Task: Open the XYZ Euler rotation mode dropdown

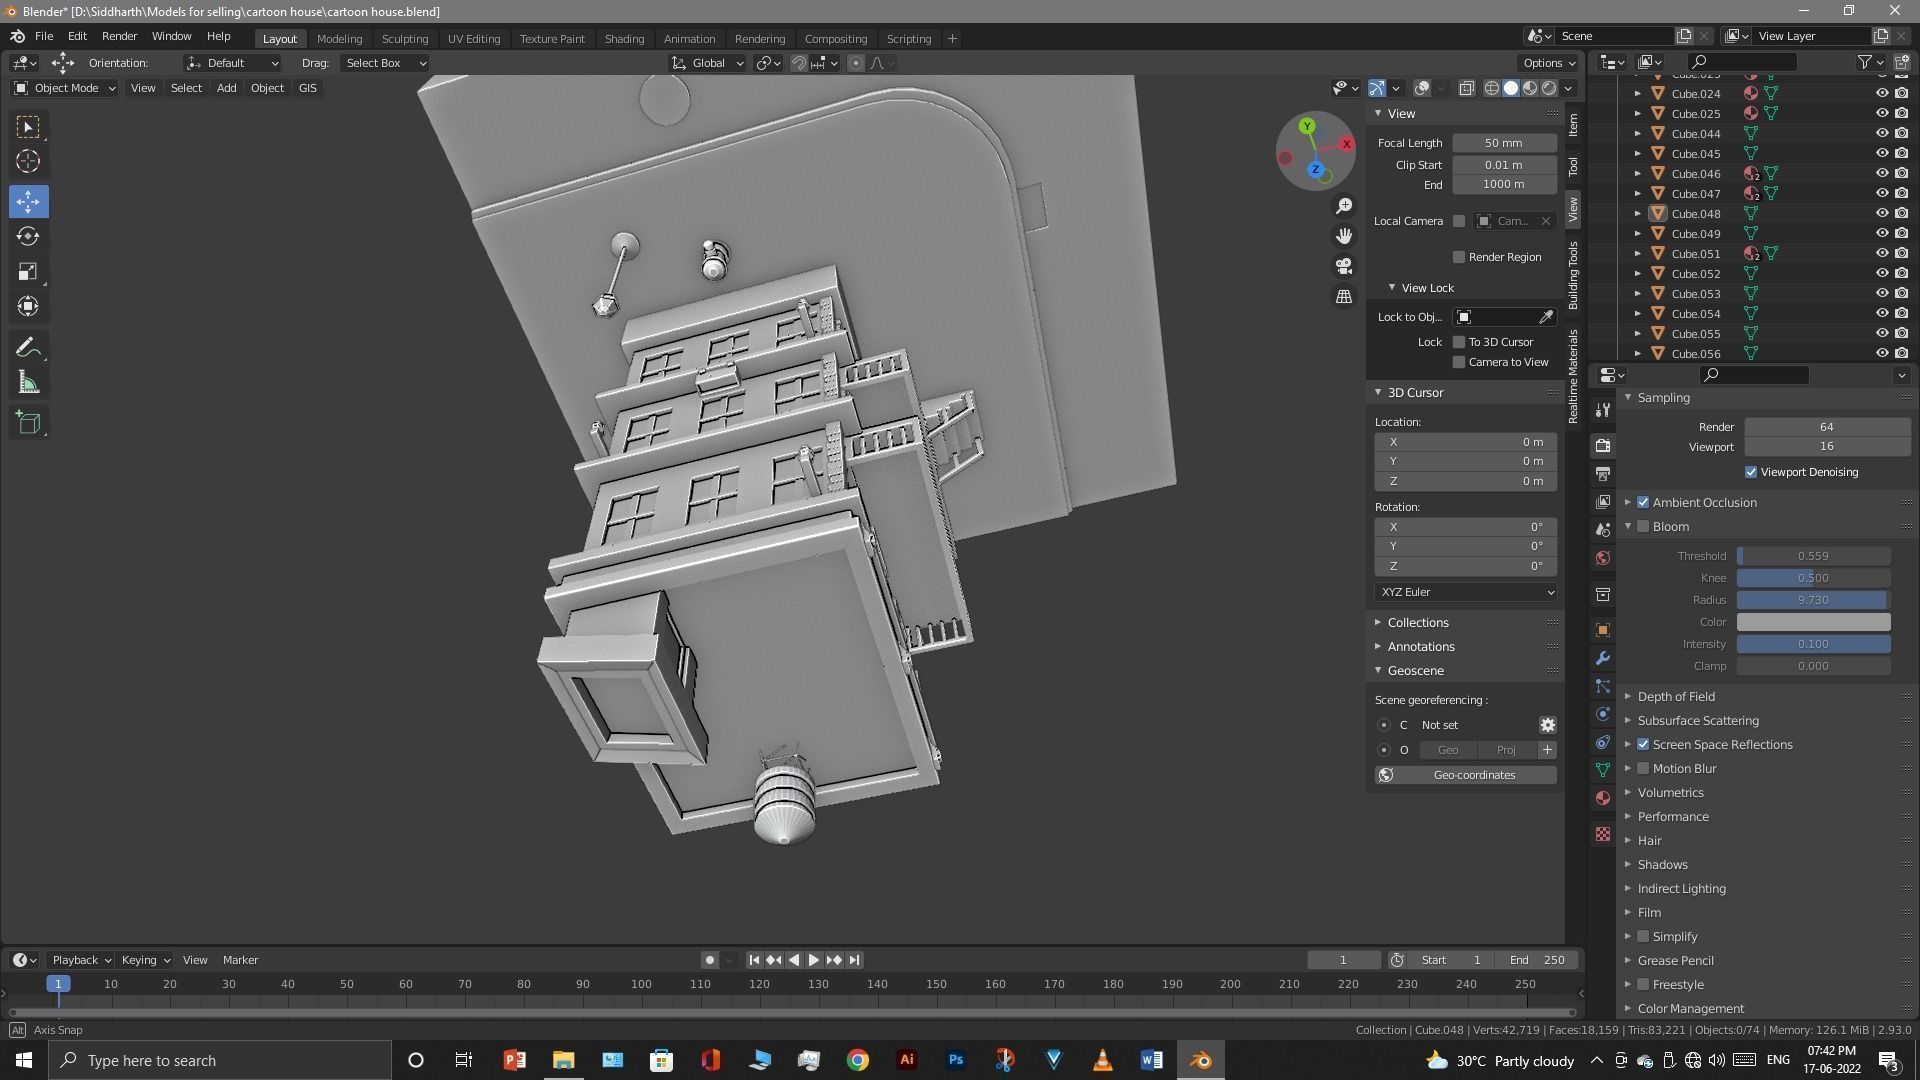Action: (1465, 592)
